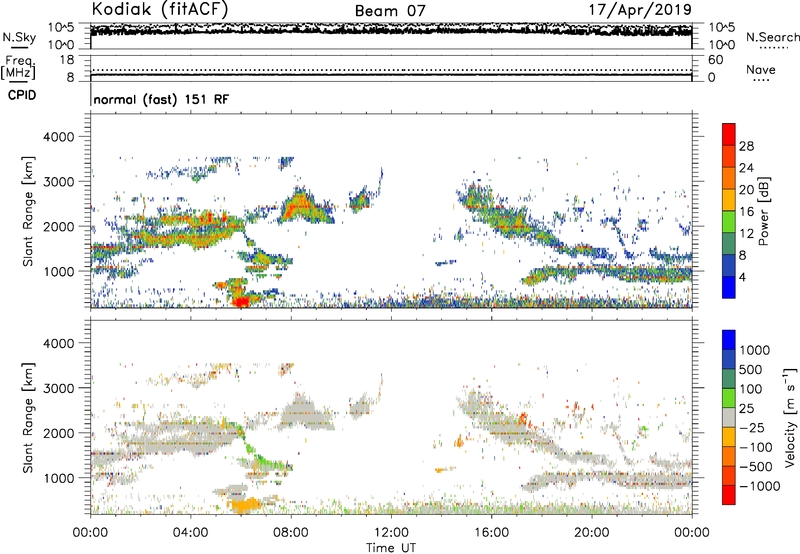The image size is (800, 554).
Task: Click the 'Nave' legend label
Action: coord(761,69)
